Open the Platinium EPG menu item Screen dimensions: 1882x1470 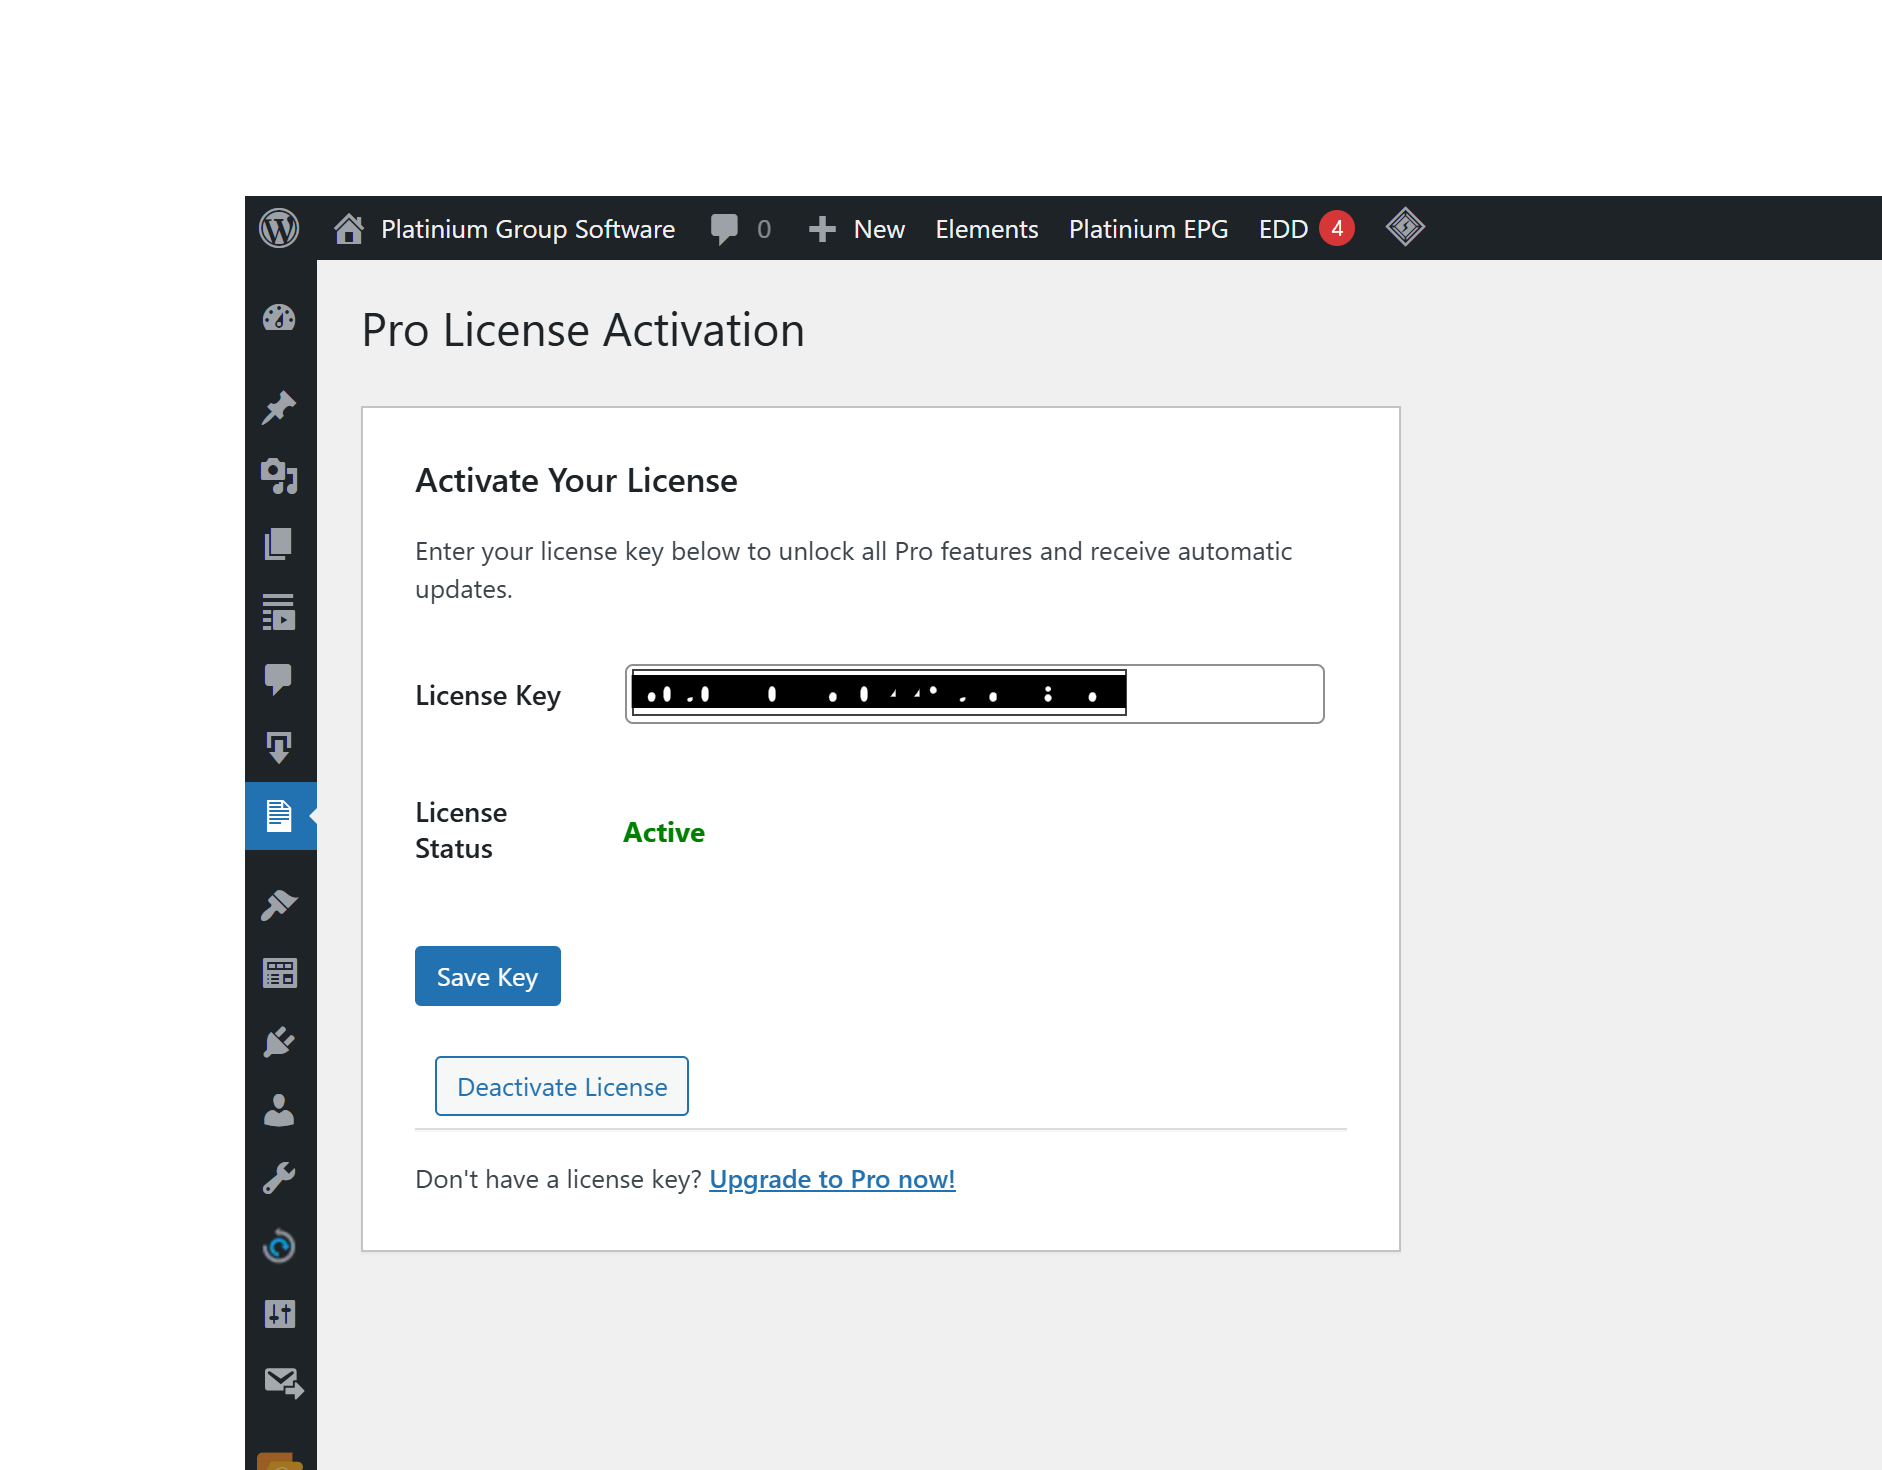tap(1147, 228)
